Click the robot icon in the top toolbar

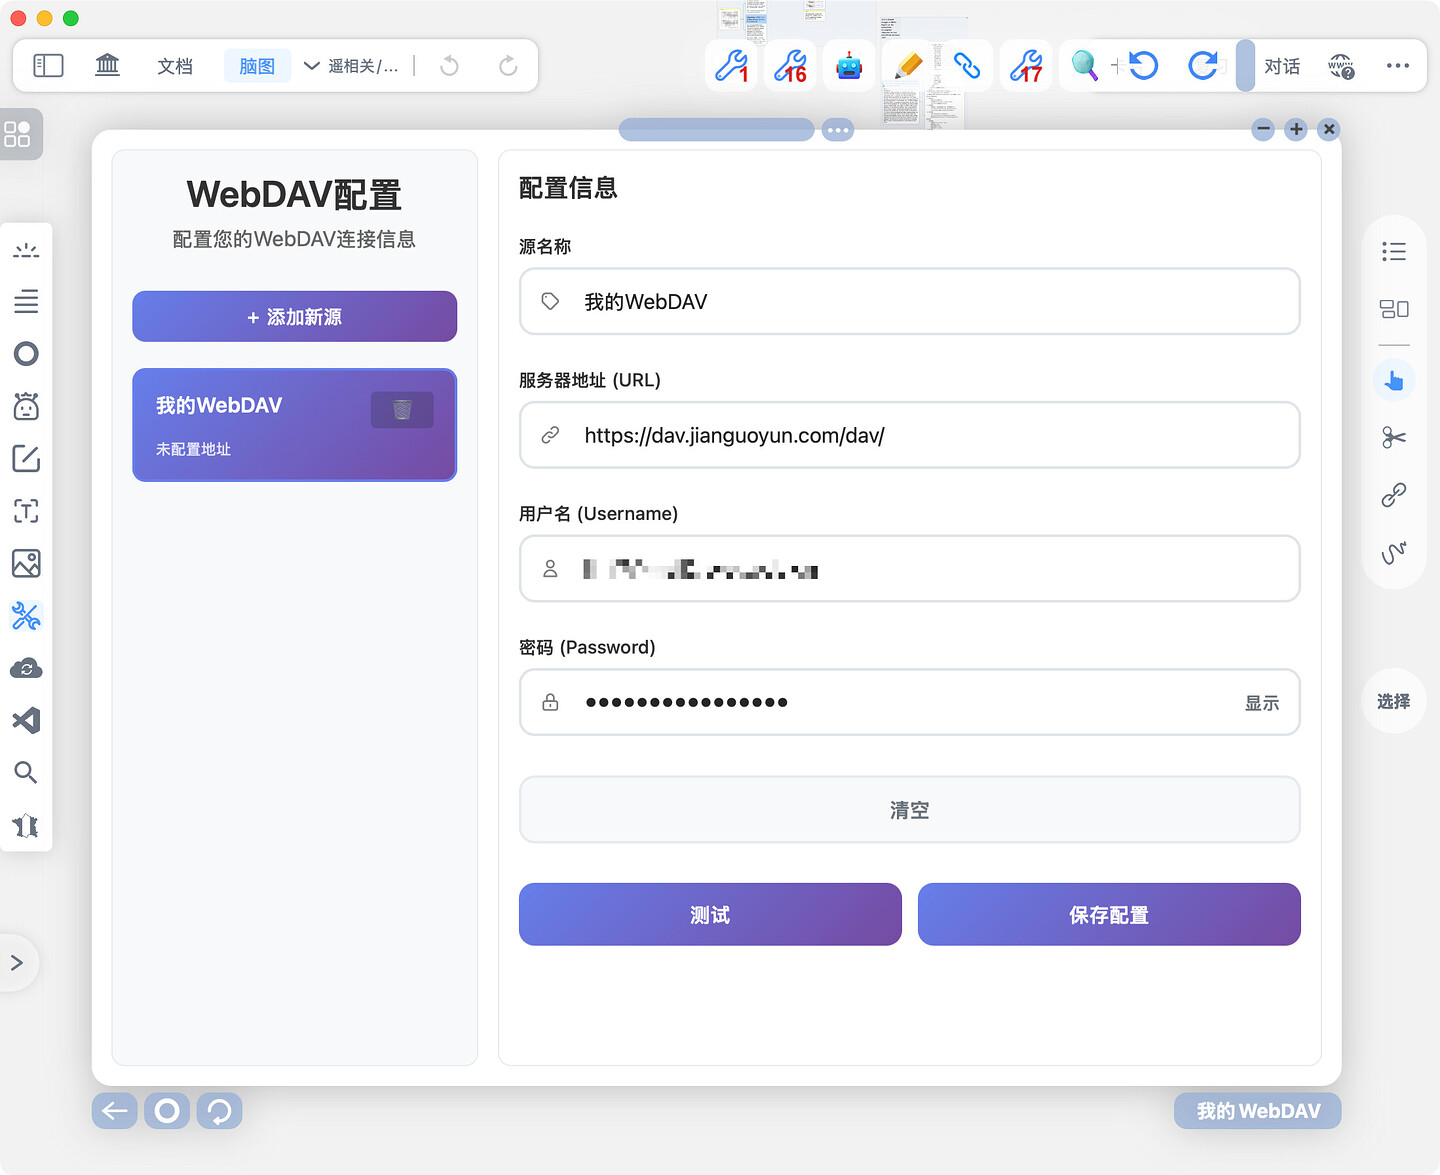[x=849, y=66]
